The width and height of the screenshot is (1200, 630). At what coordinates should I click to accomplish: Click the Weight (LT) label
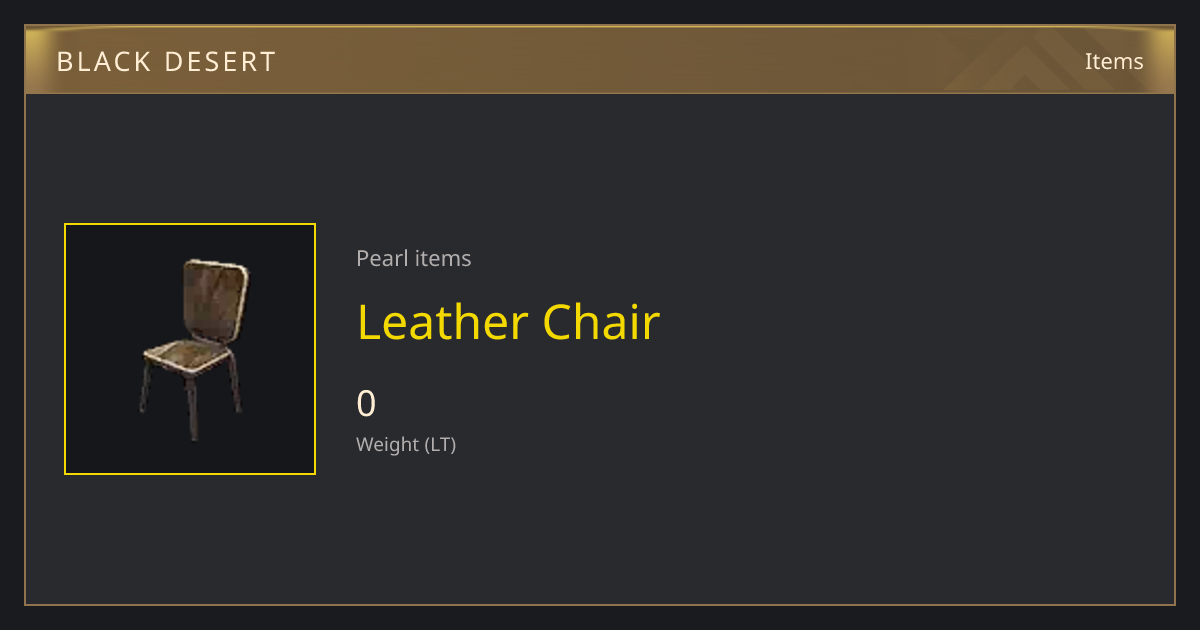[406, 445]
